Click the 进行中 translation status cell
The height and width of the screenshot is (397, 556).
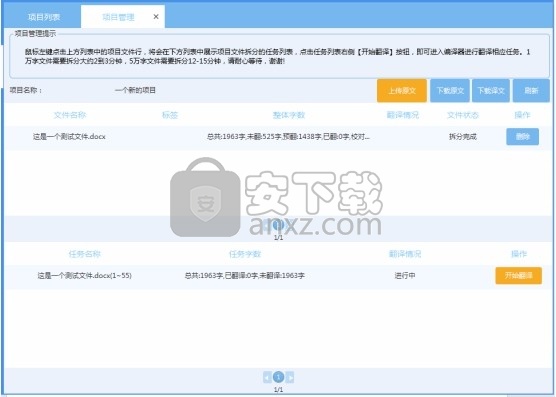click(405, 275)
